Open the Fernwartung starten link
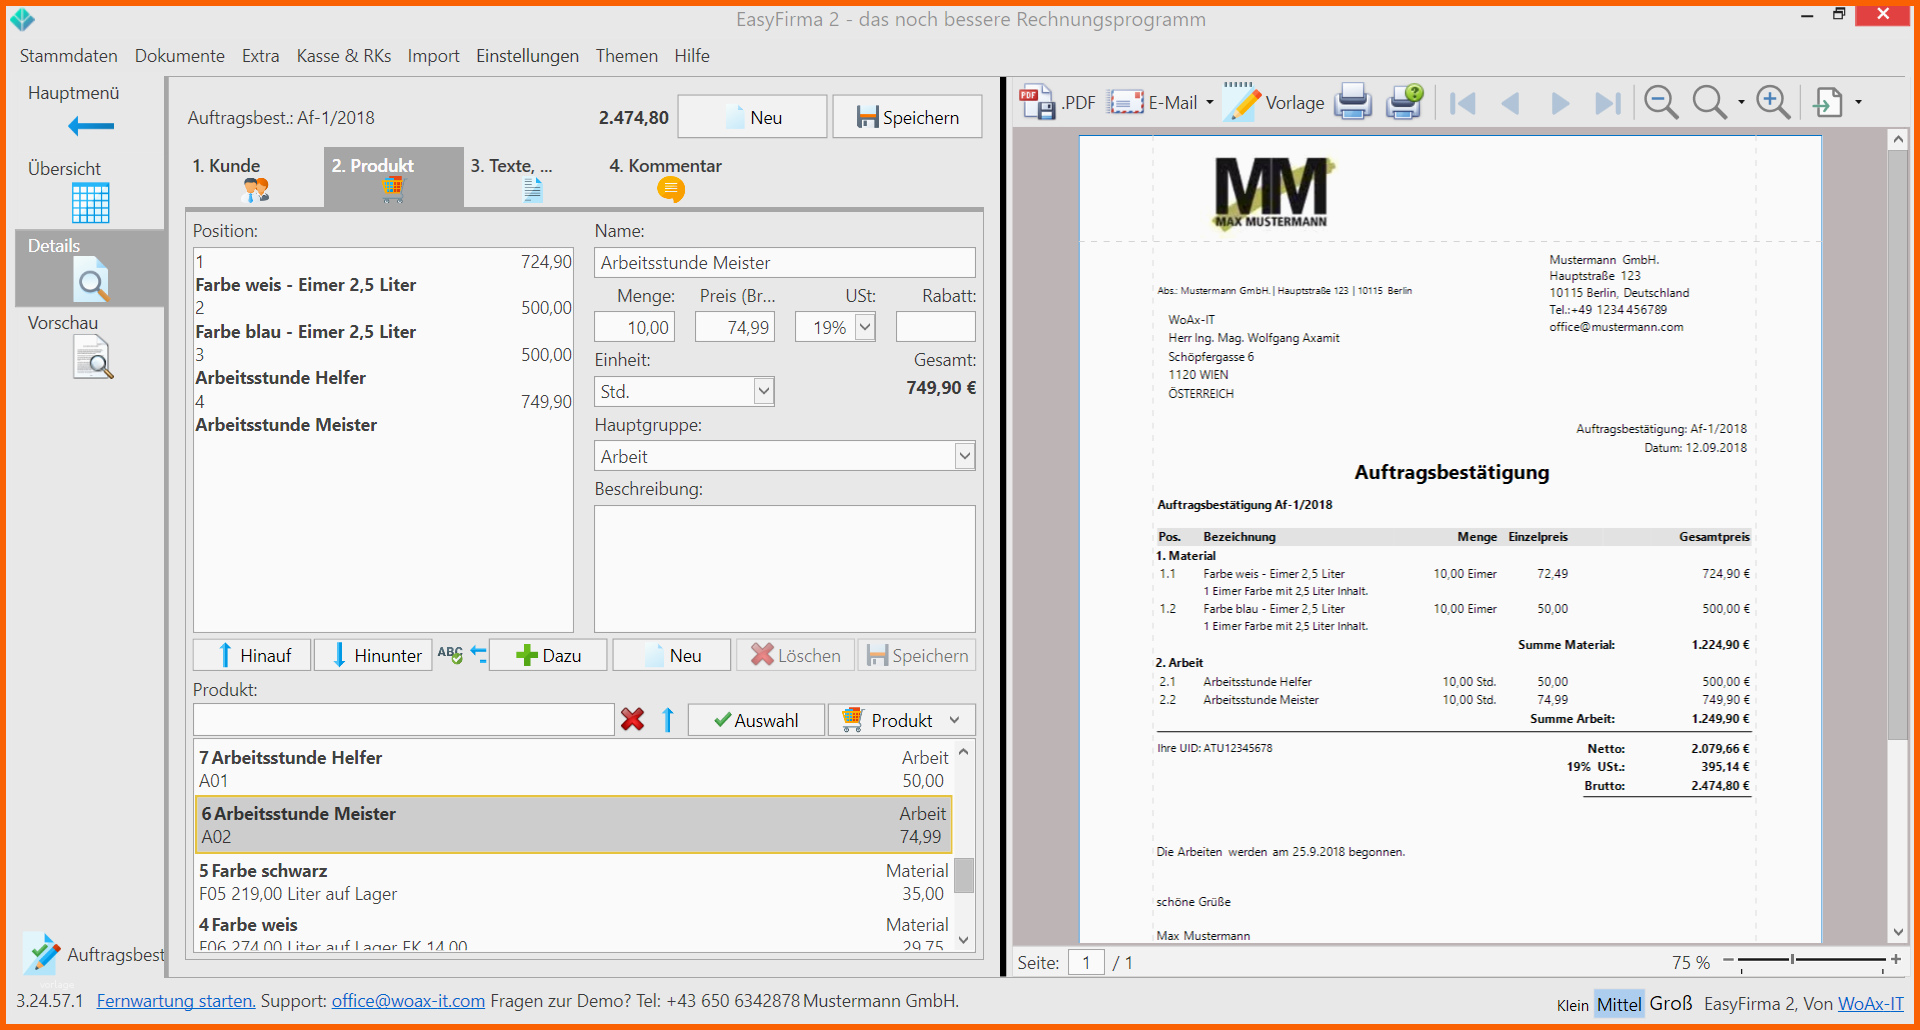Screen dimensions: 1920x1030 click(176, 1001)
